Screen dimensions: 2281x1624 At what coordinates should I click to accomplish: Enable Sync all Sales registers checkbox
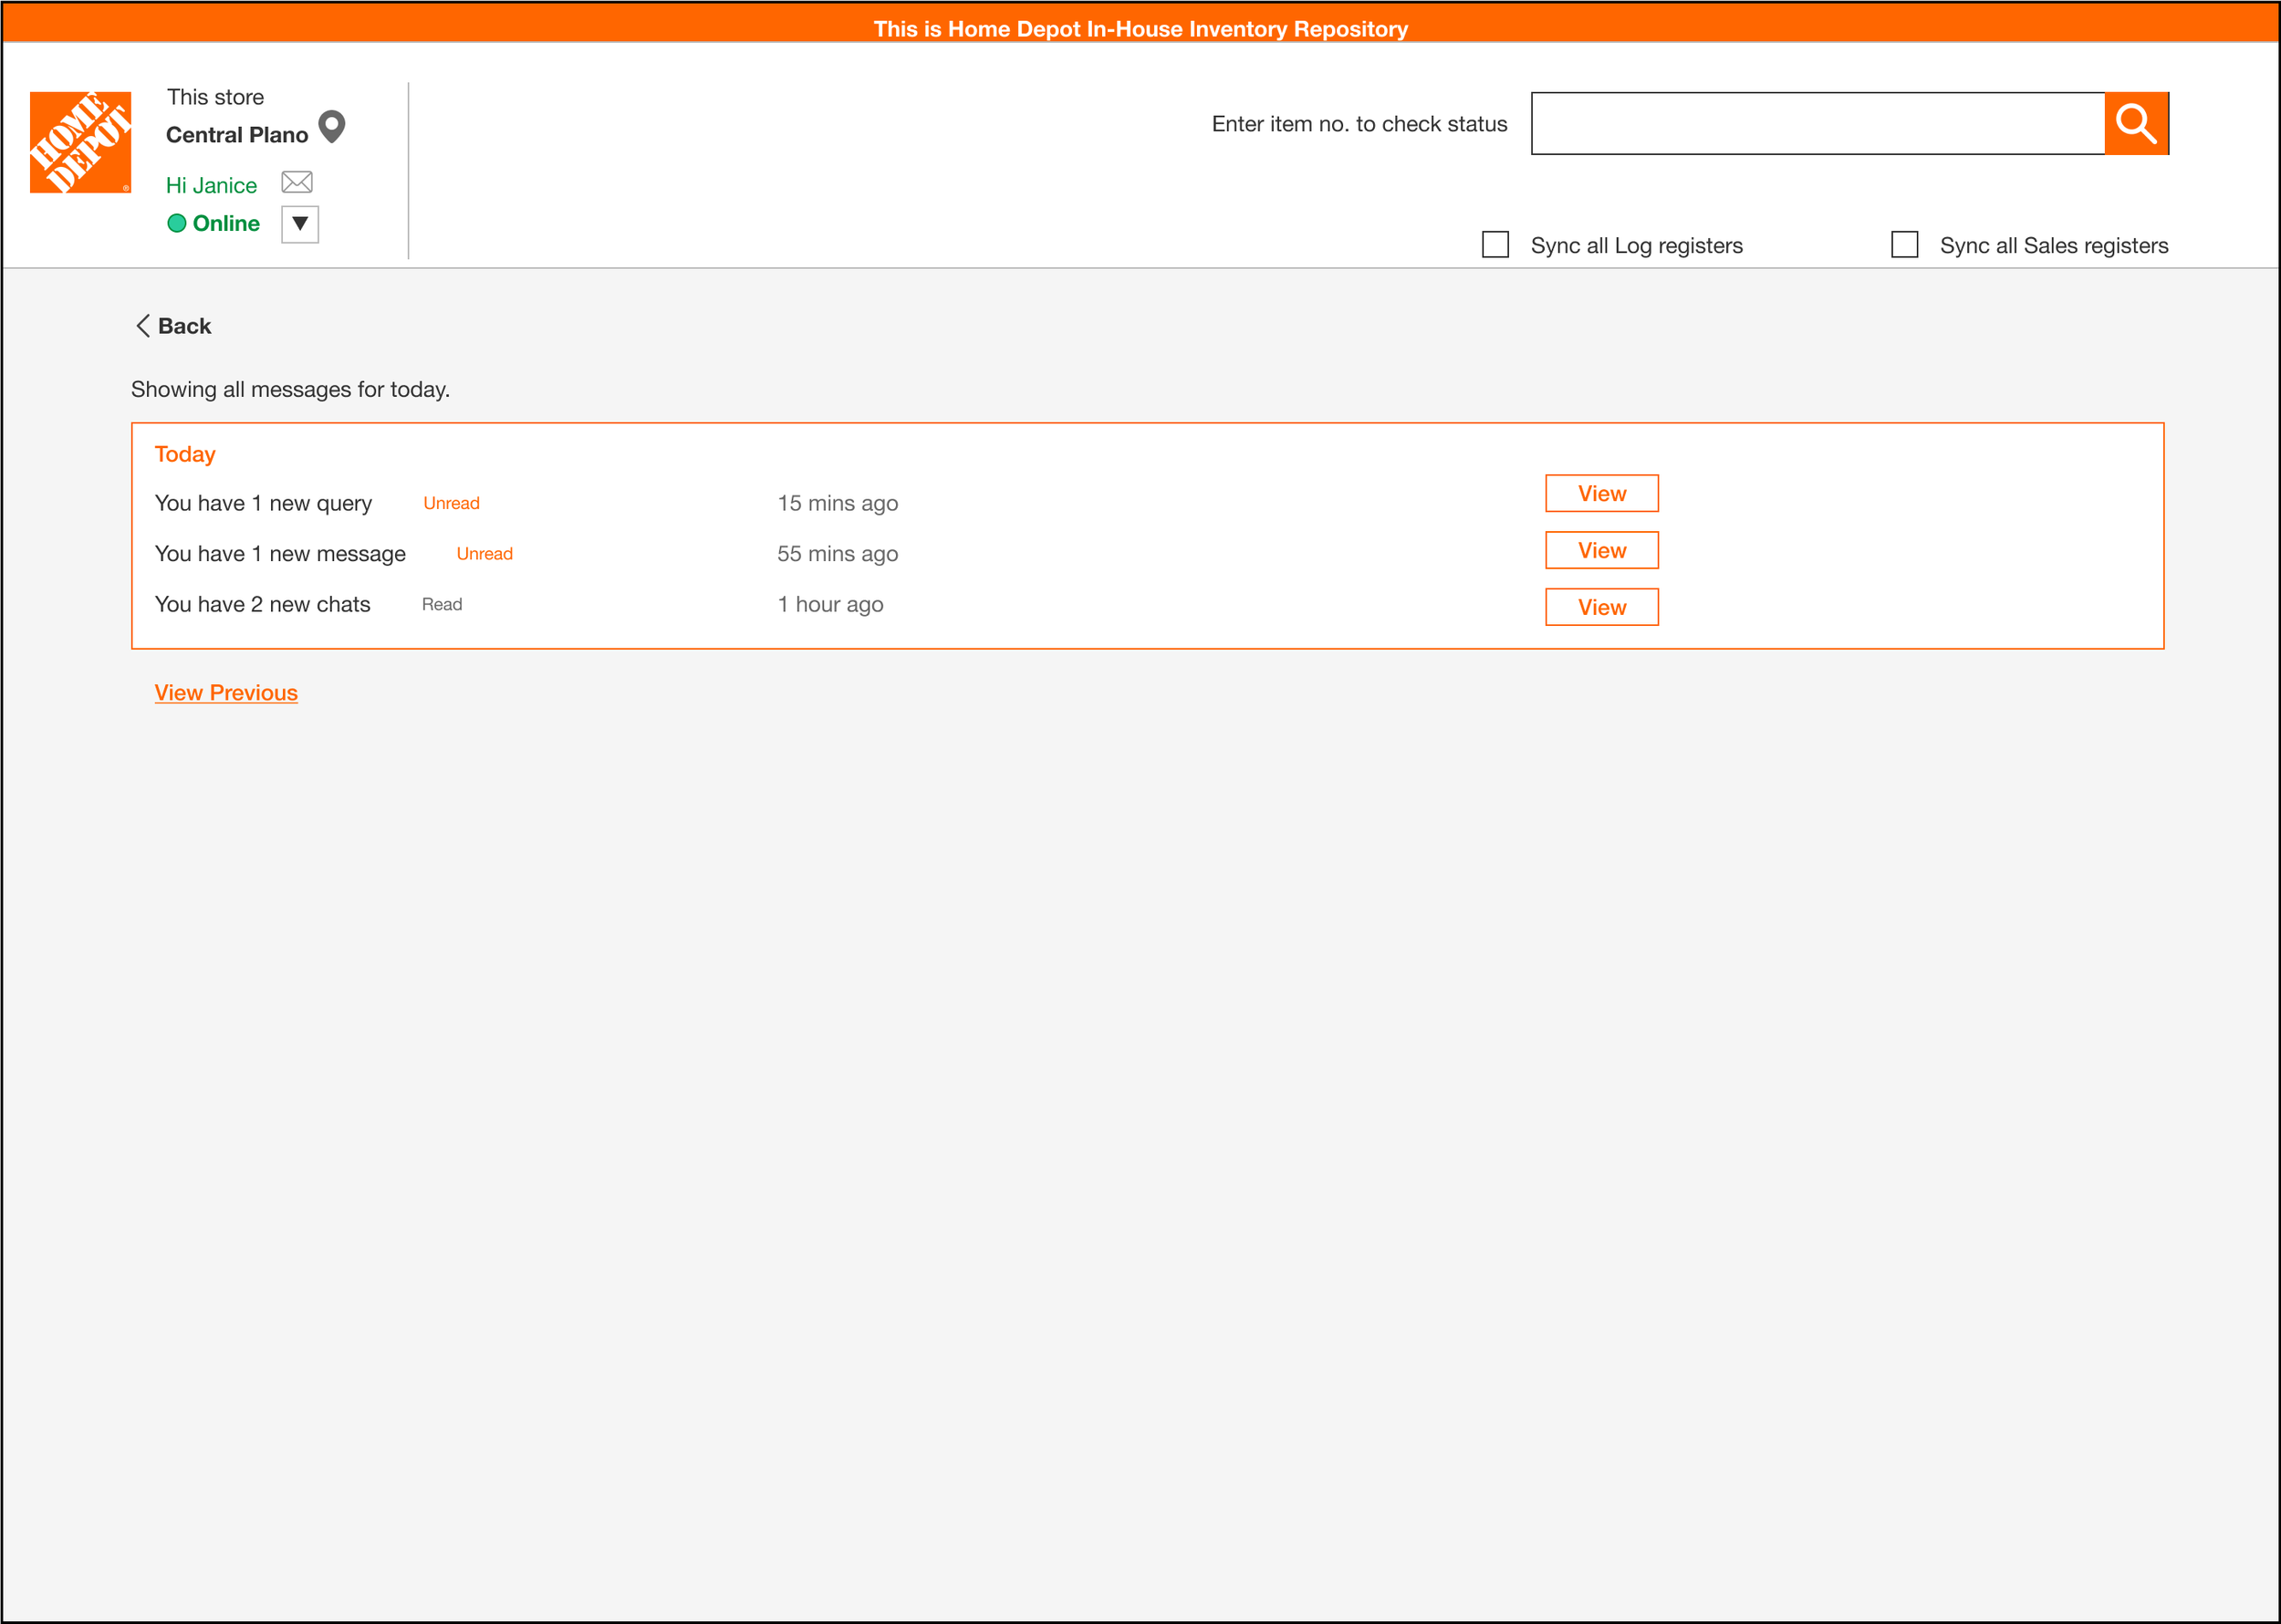point(1904,245)
